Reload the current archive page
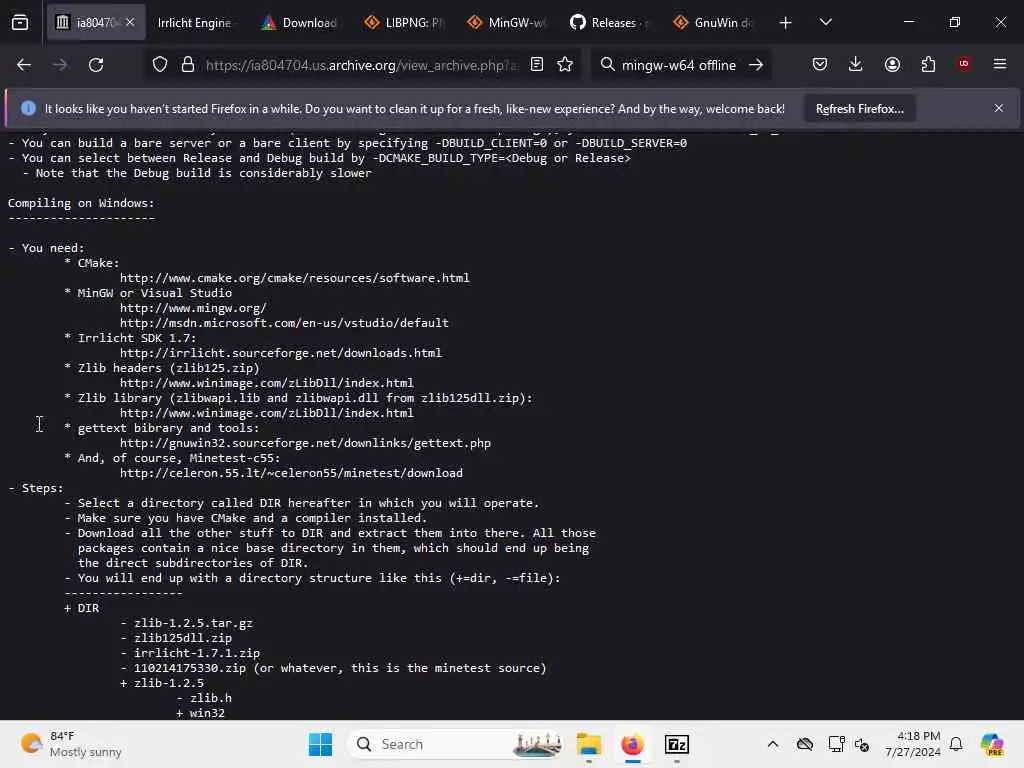The width and height of the screenshot is (1024, 768). click(96, 65)
